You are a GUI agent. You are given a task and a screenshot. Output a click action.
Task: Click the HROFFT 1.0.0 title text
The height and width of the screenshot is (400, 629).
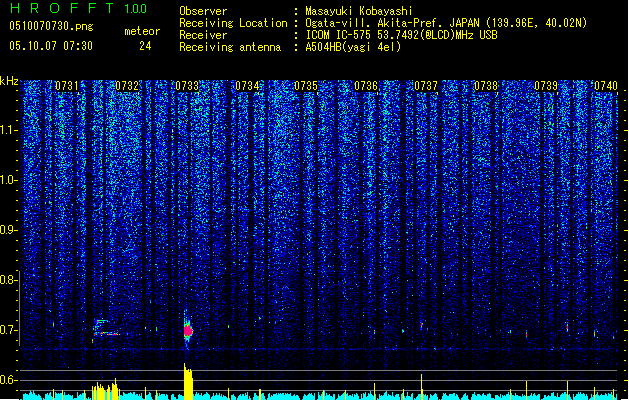(78, 8)
